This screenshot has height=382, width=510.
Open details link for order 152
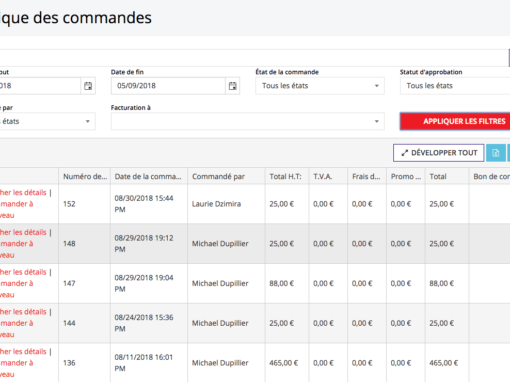point(23,193)
